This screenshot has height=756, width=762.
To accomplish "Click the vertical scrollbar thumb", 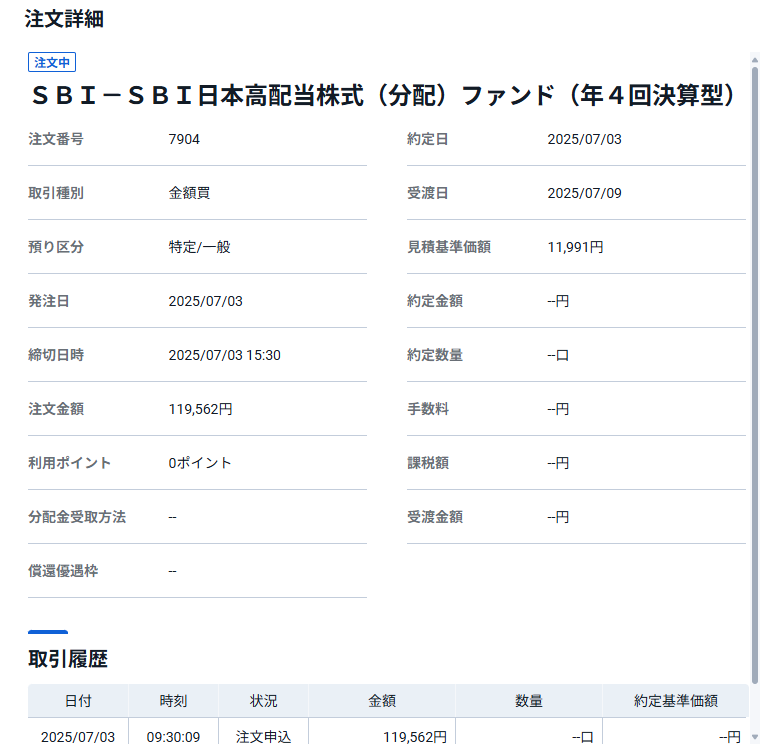I will point(755,375).
